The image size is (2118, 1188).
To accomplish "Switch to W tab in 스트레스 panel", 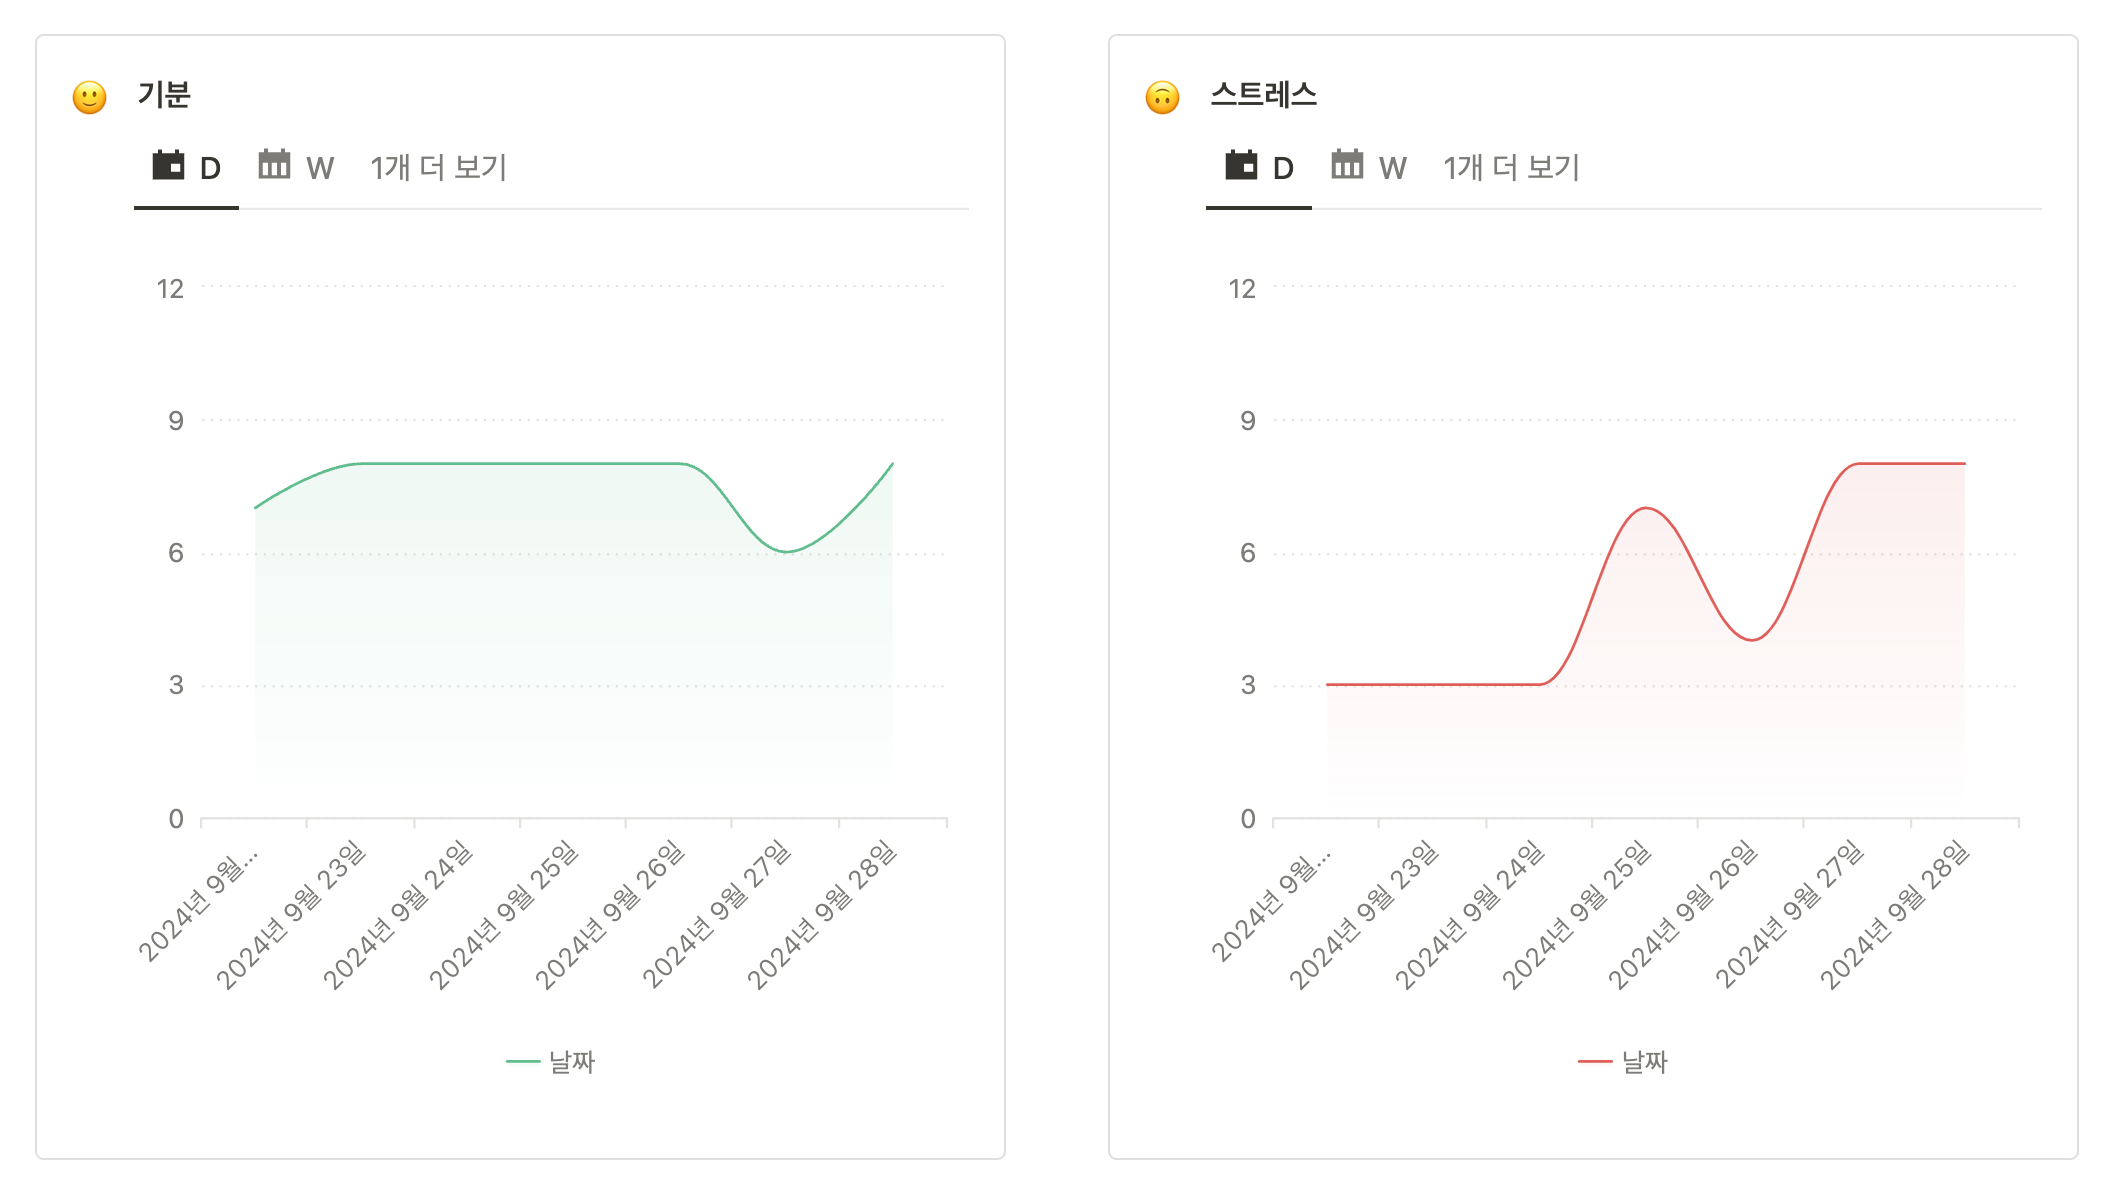I will click(1392, 168).
